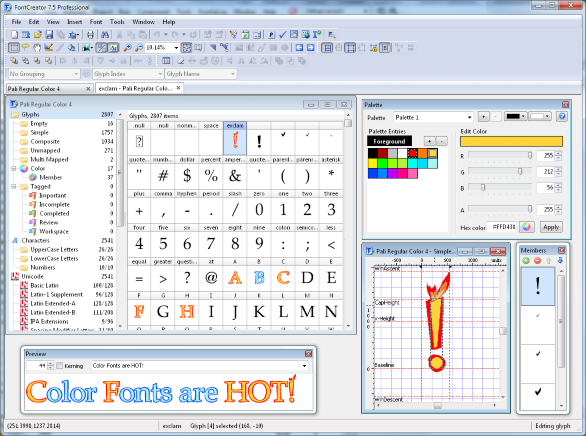Click the New font file icon

[14, 35]
